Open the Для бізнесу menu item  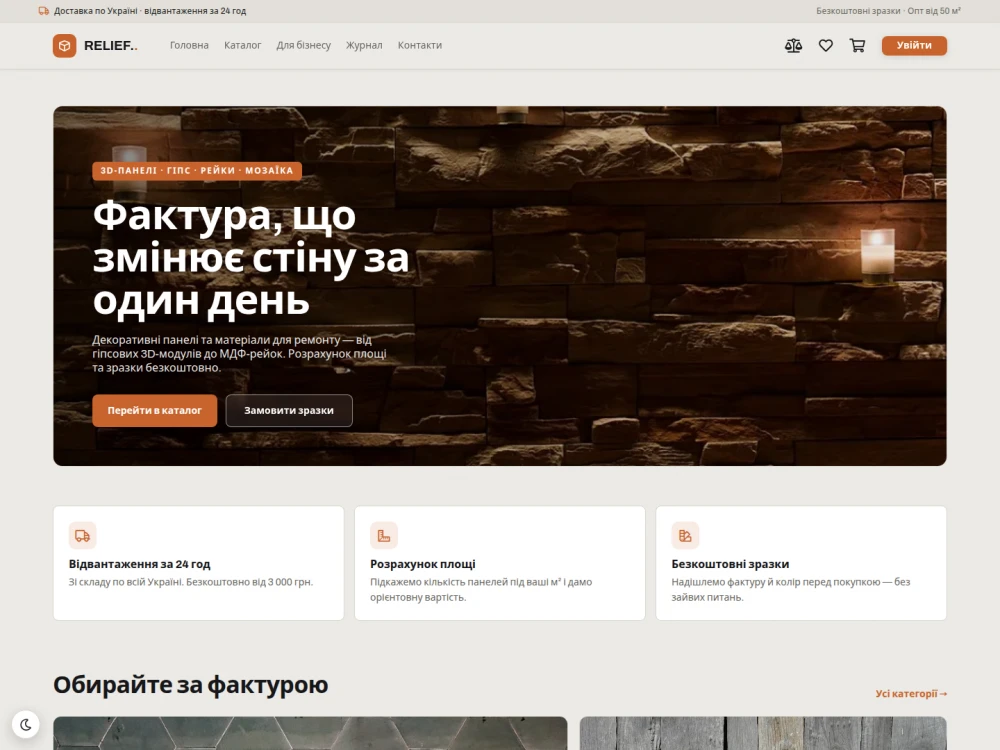pos(304,45)
